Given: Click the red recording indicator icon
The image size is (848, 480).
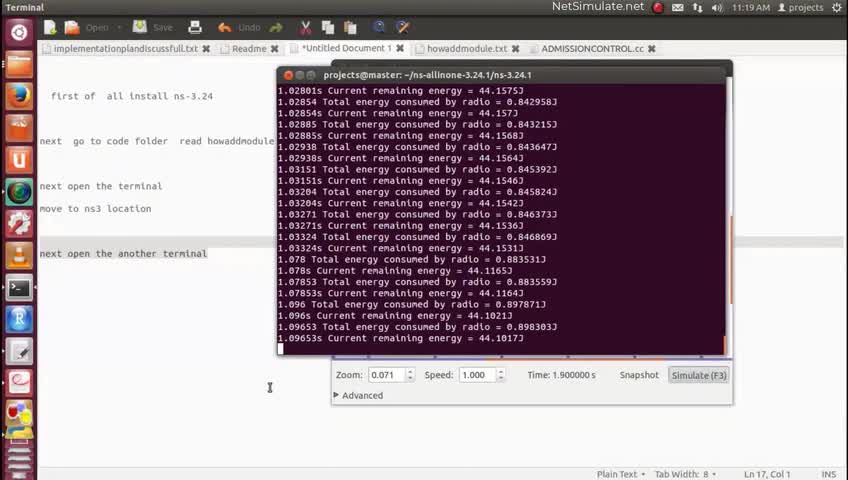Looking at the screenshot, I should (658, 8).
